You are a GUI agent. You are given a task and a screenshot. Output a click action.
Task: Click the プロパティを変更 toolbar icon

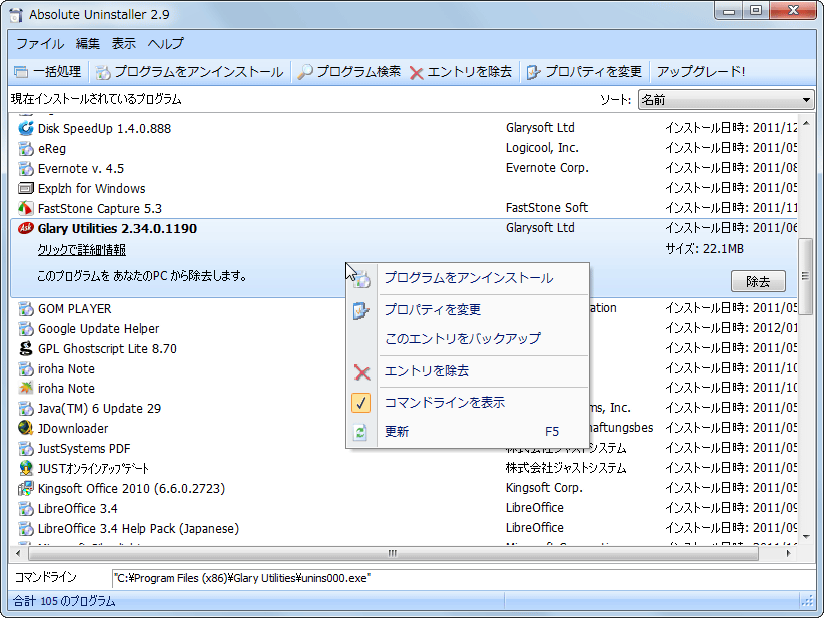click(533, 72)
